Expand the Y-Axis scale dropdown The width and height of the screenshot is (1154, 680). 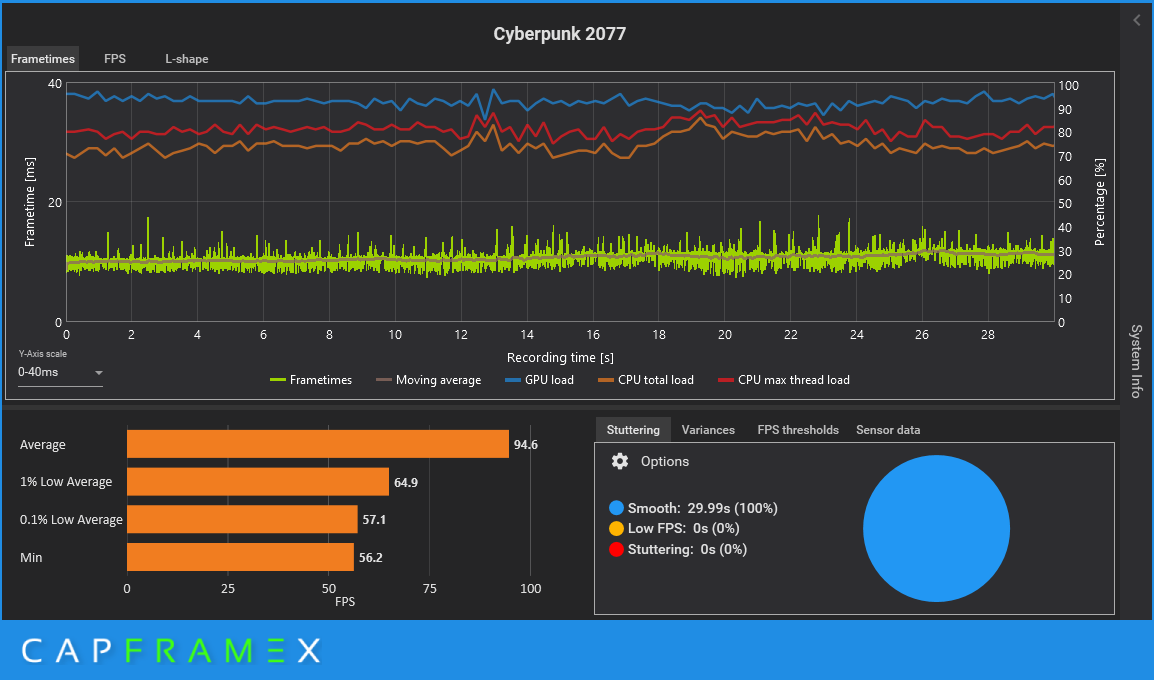60,372
